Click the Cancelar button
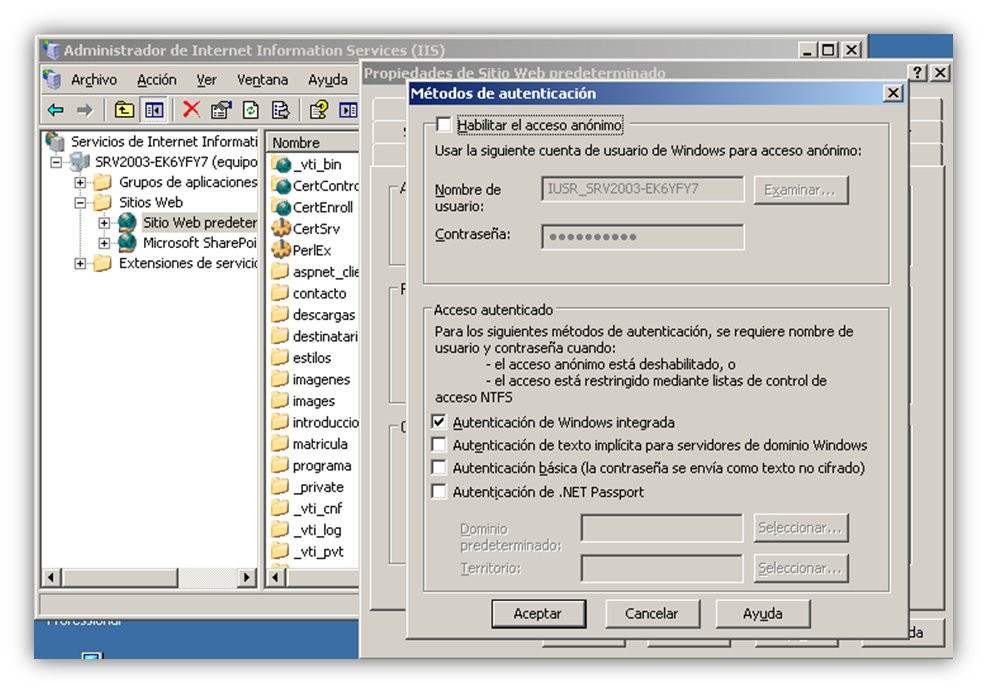The image size is (987, 693). (652, 614)
